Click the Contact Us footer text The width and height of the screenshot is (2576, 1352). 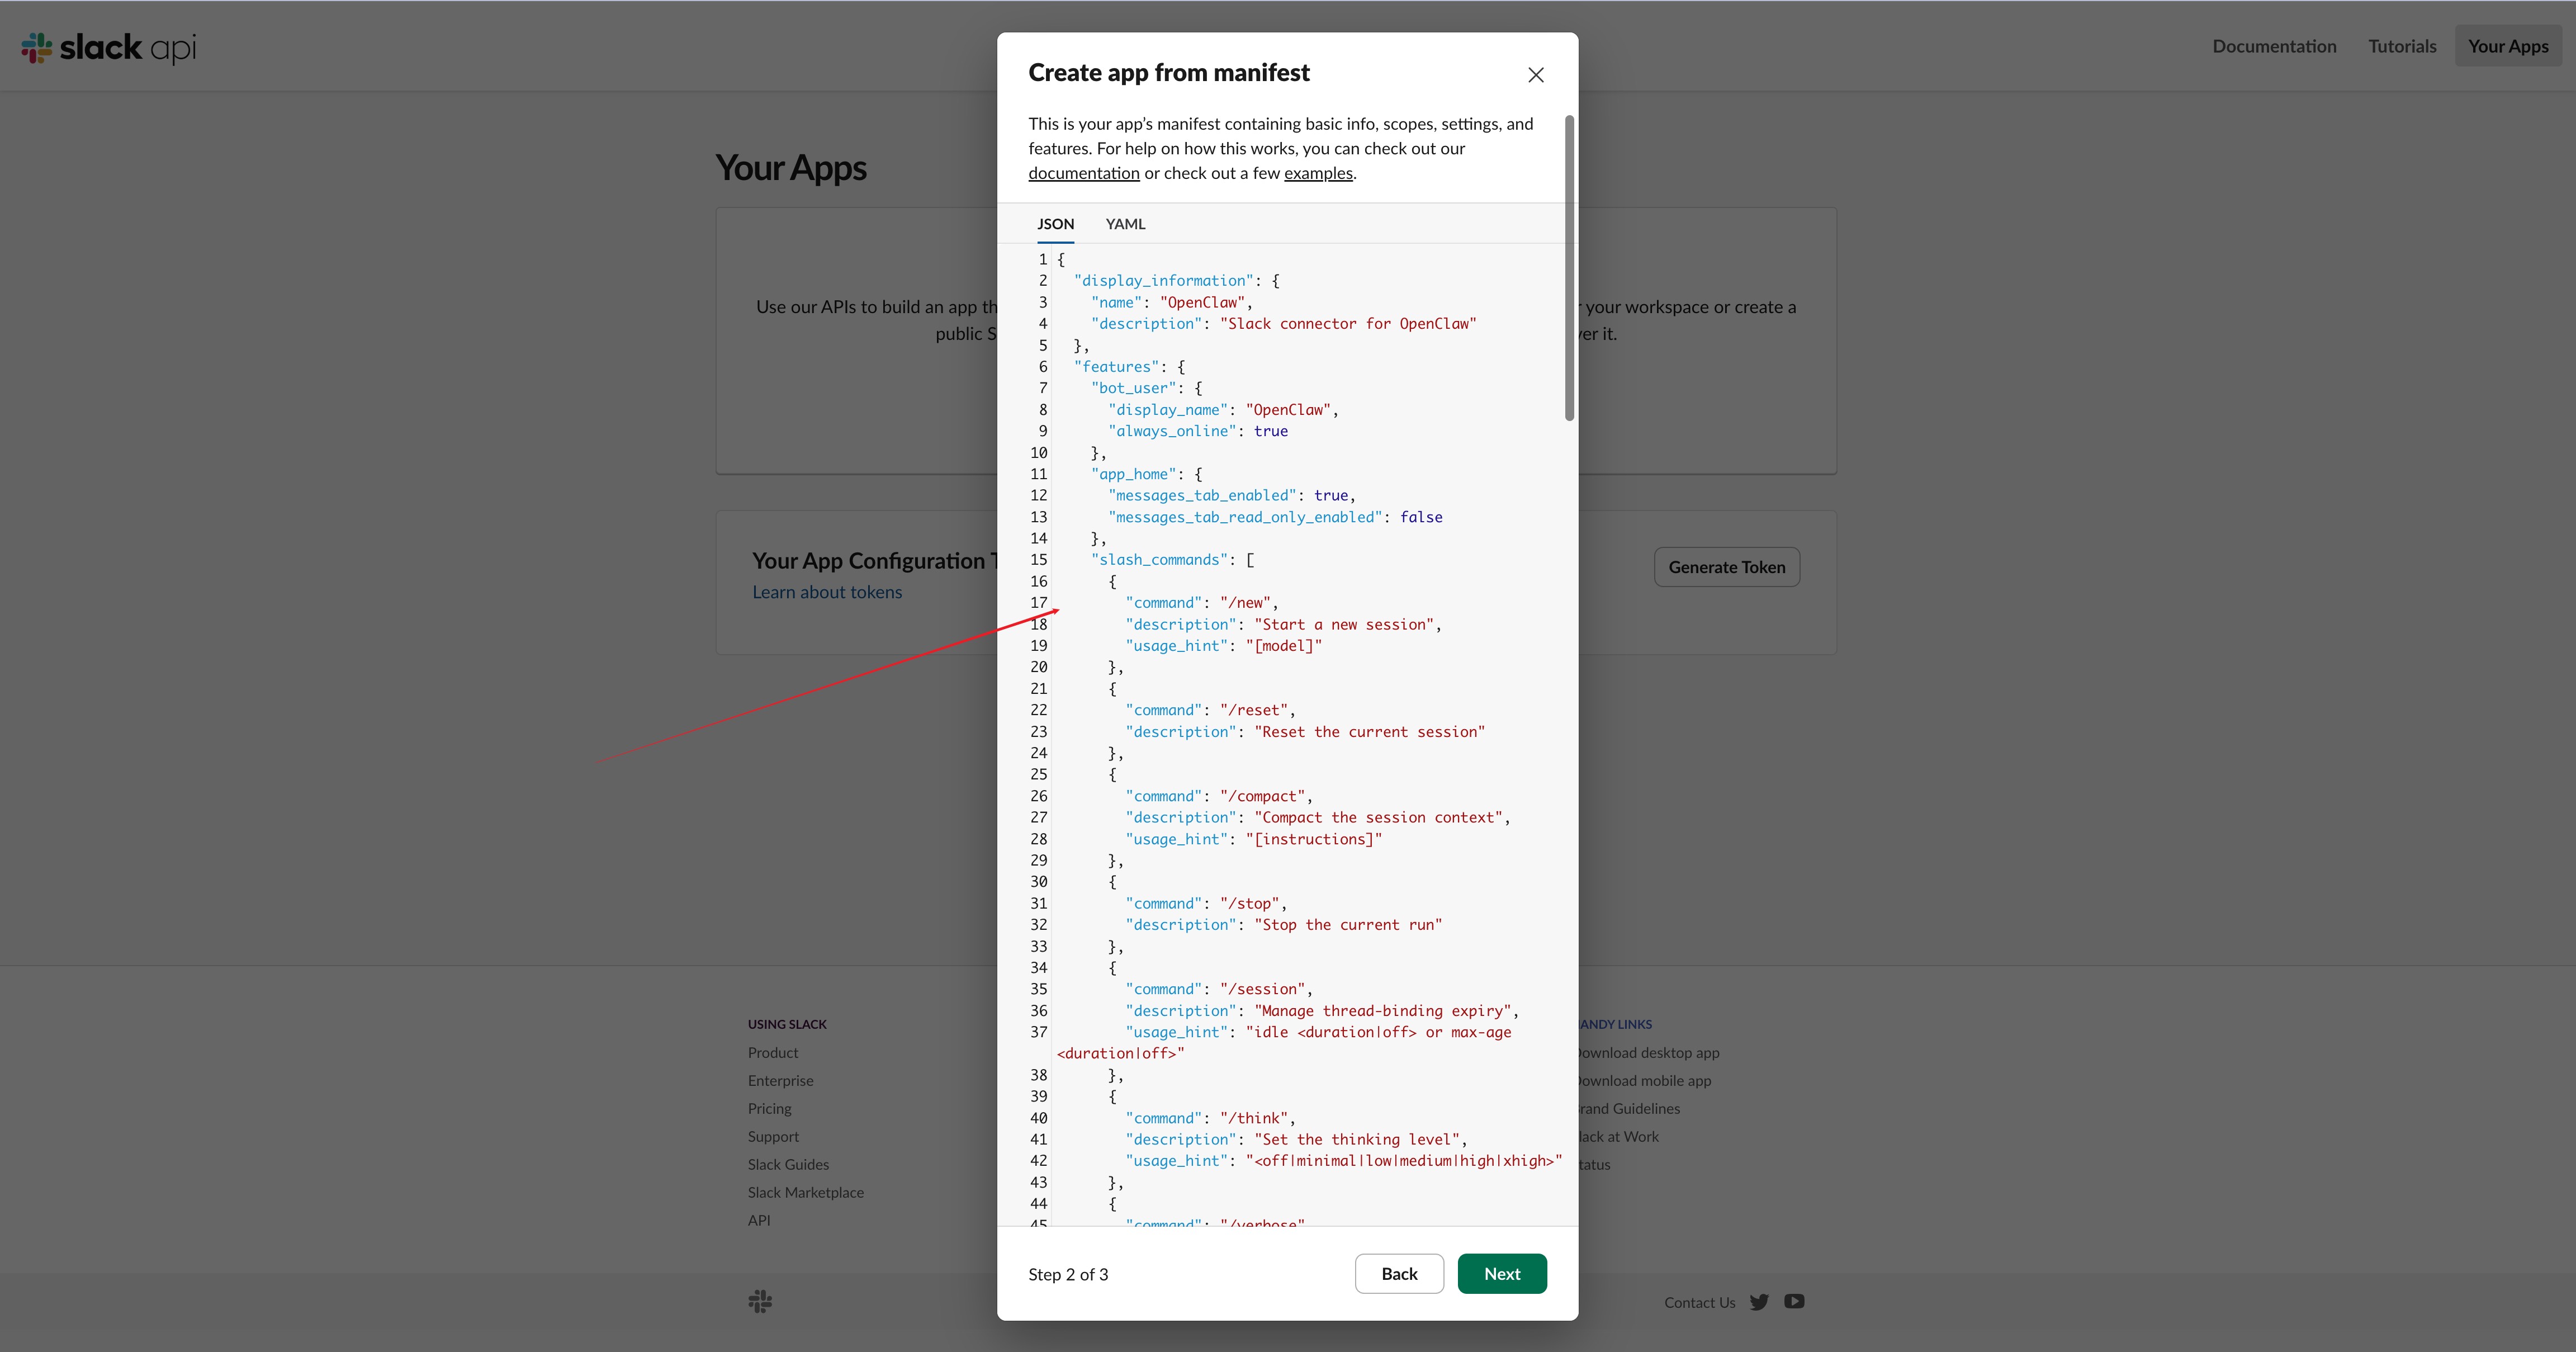[1700, 1303]
